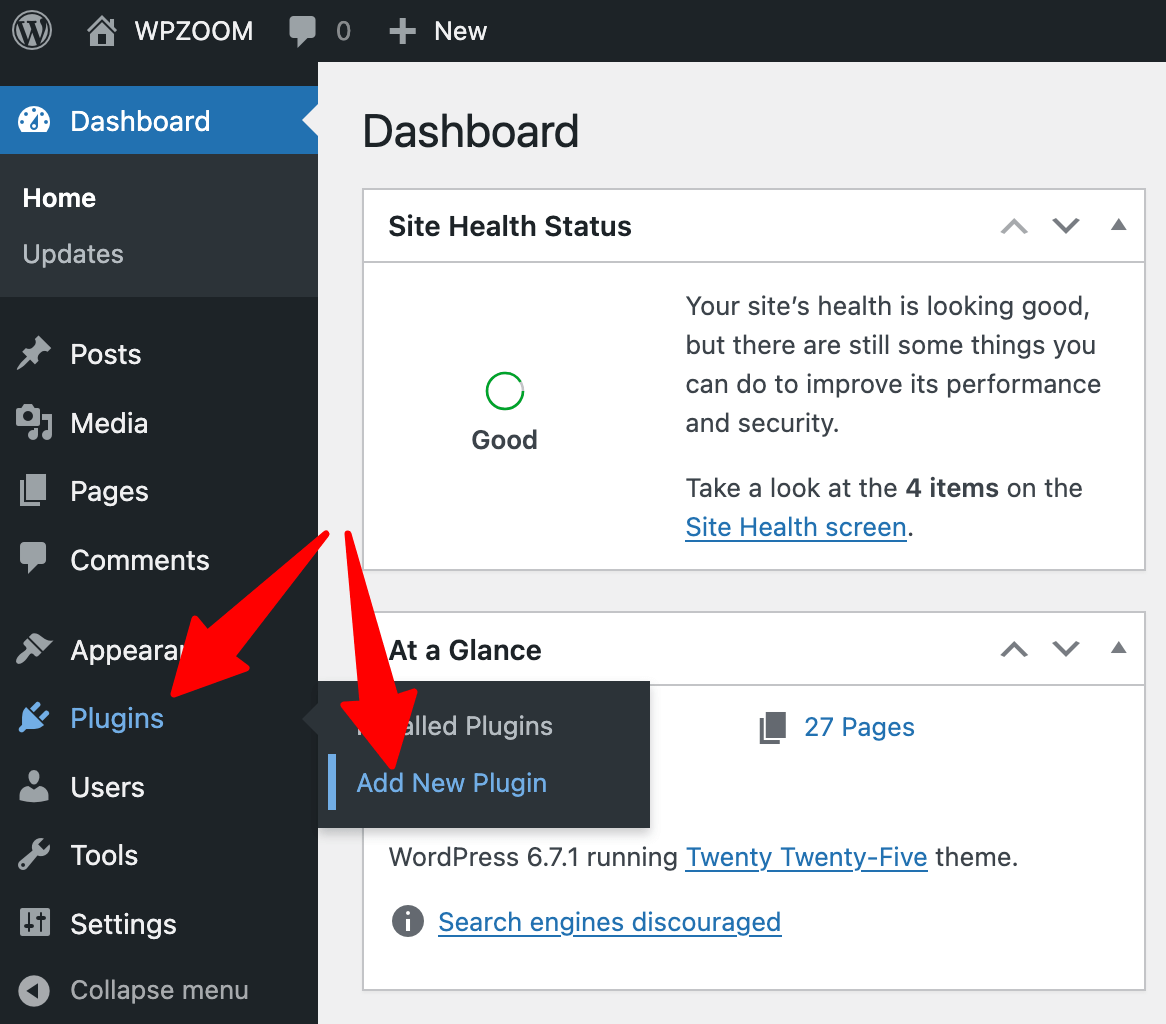Click the Twenty Twenty-Five theme link

[806, 857]
